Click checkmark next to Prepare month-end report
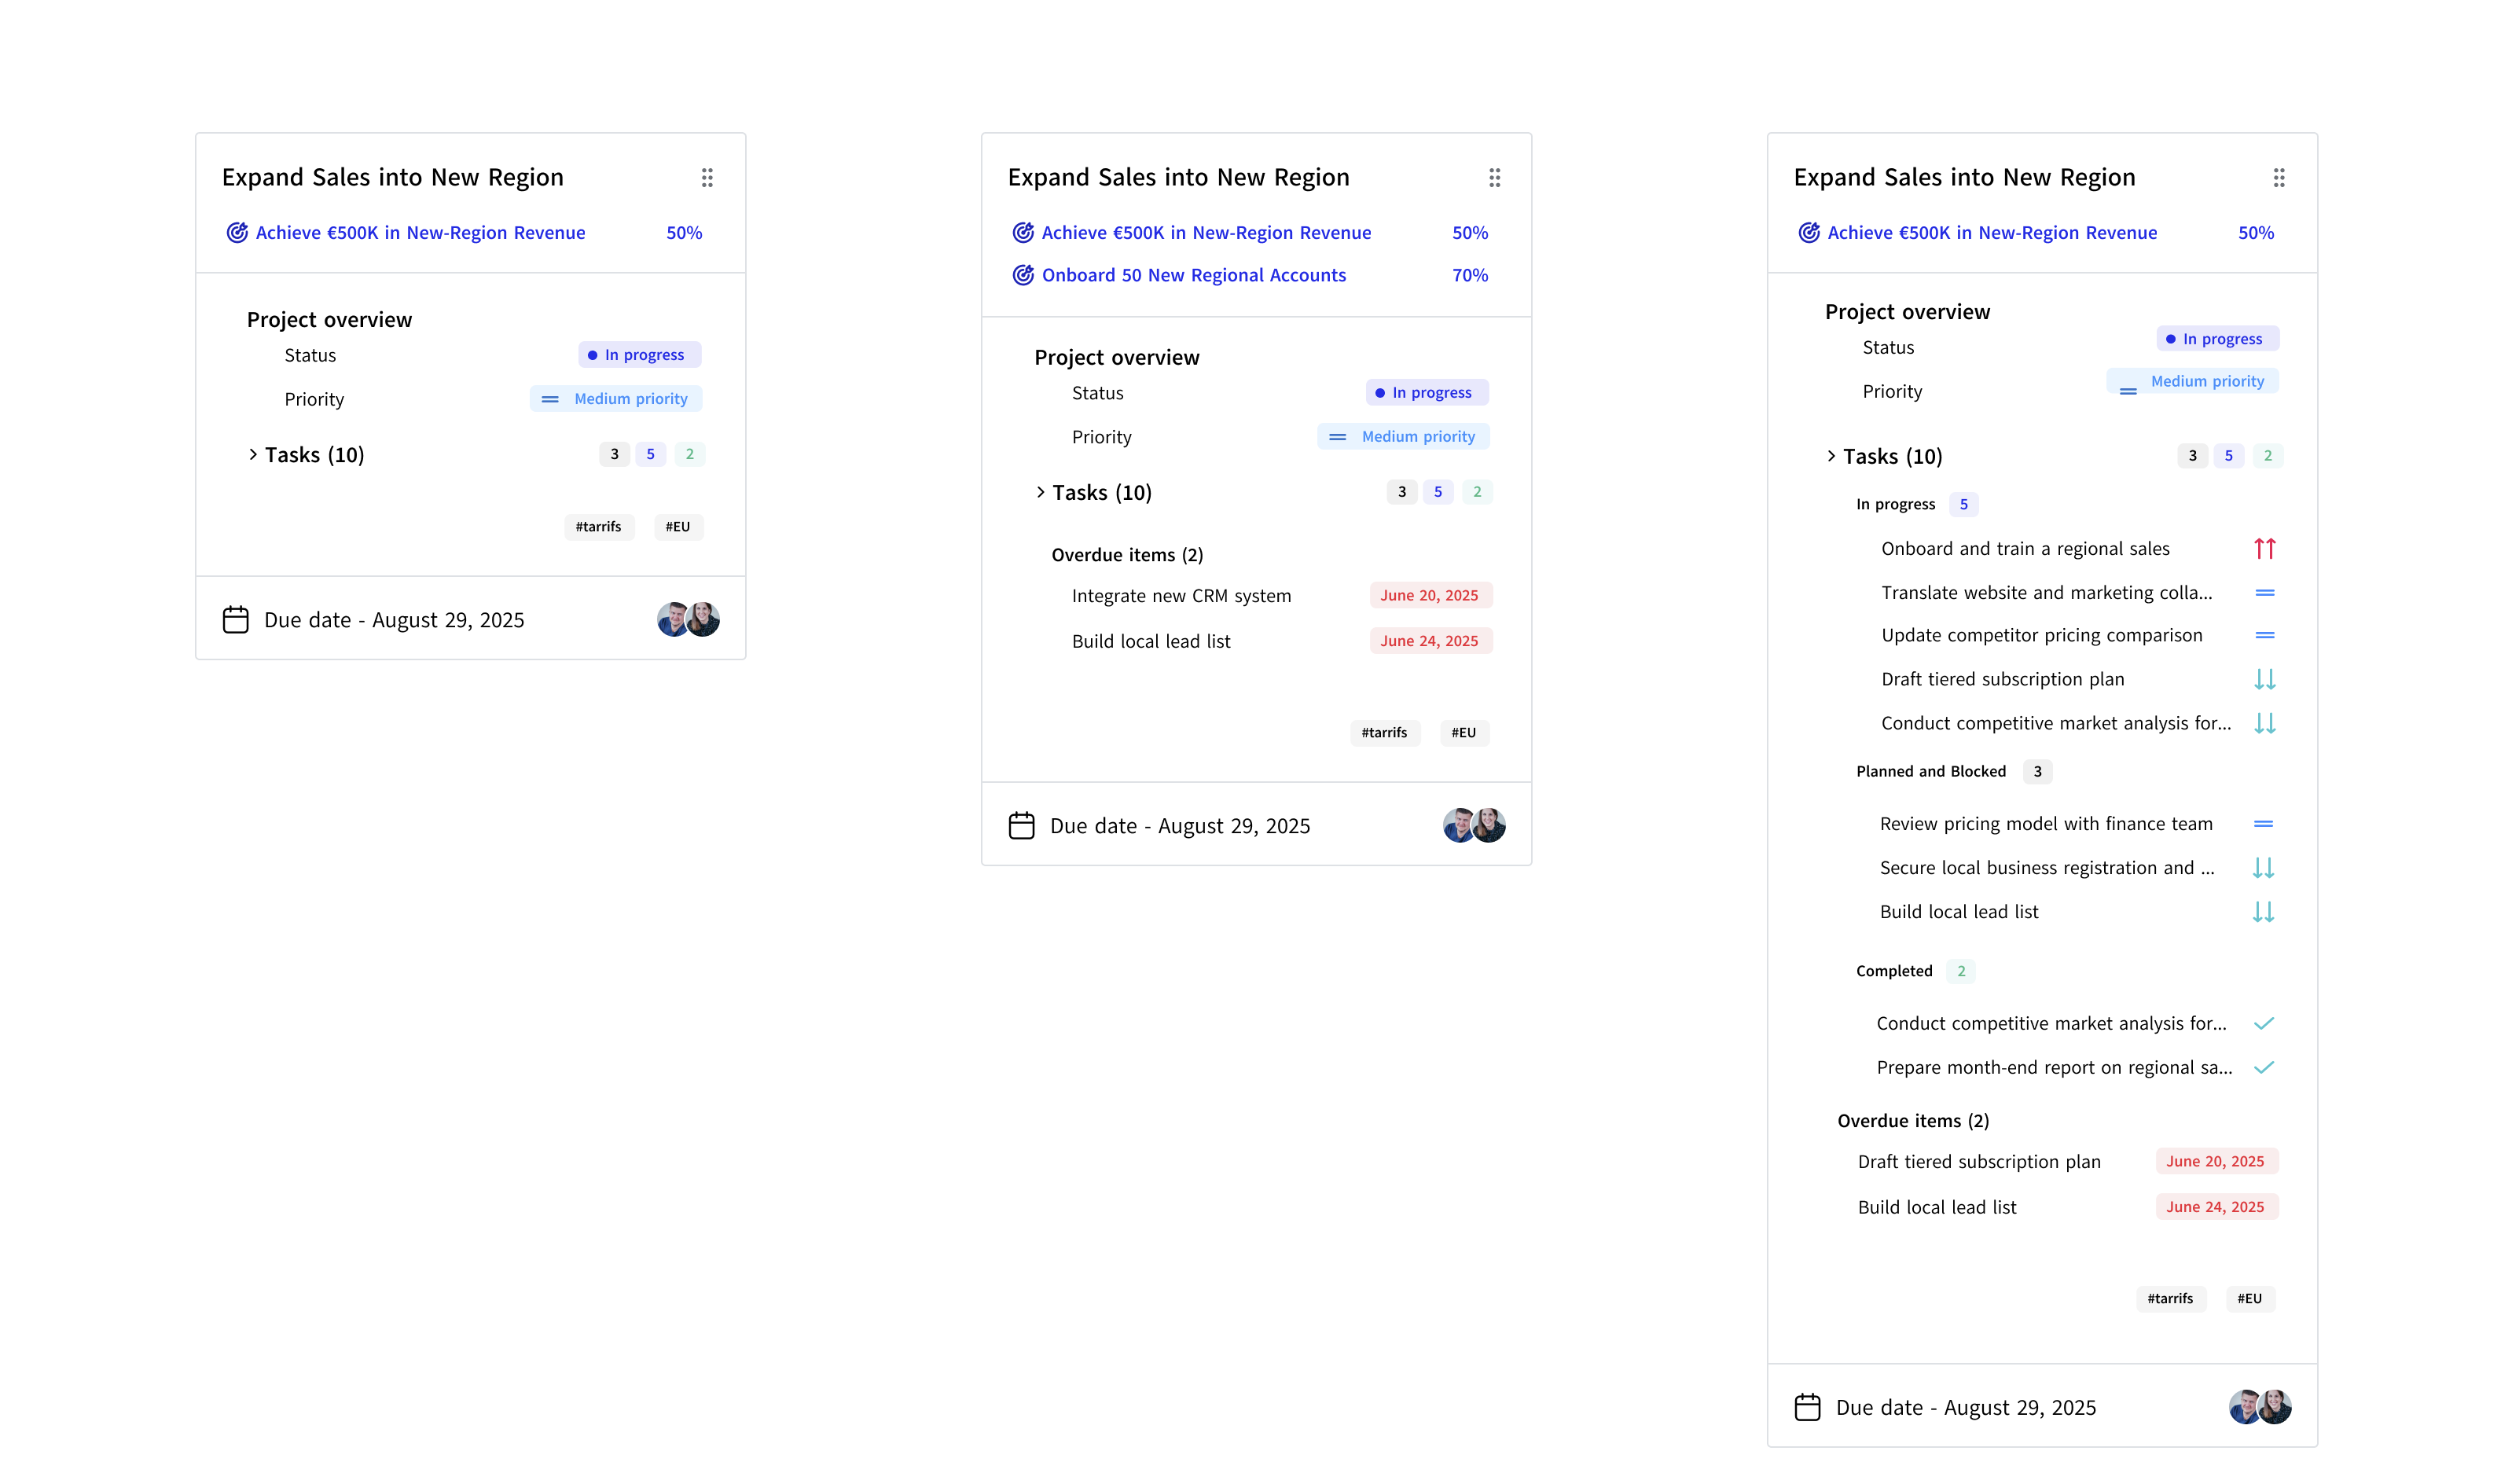The image size is (2512, 1484). (2264, 1067)
